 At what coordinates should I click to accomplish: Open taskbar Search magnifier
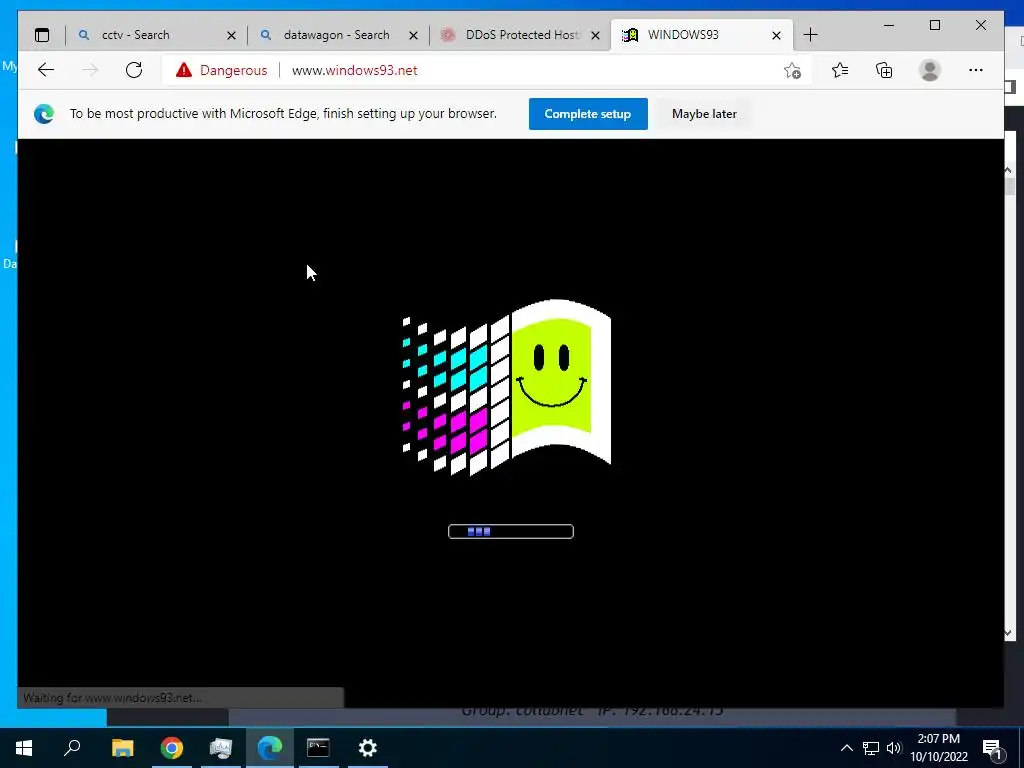pyautogui.click(x=72, y=748)
